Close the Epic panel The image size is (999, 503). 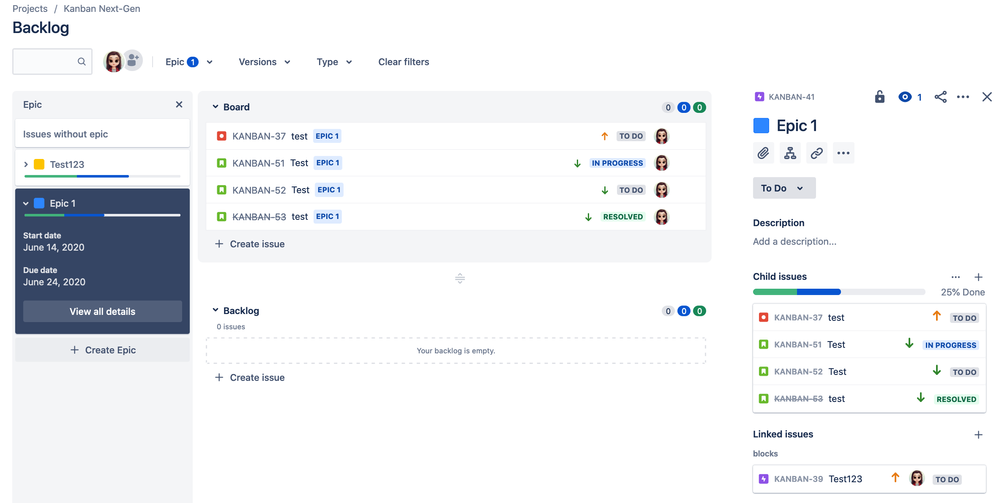pyautogui.click(x=179, y=105)
